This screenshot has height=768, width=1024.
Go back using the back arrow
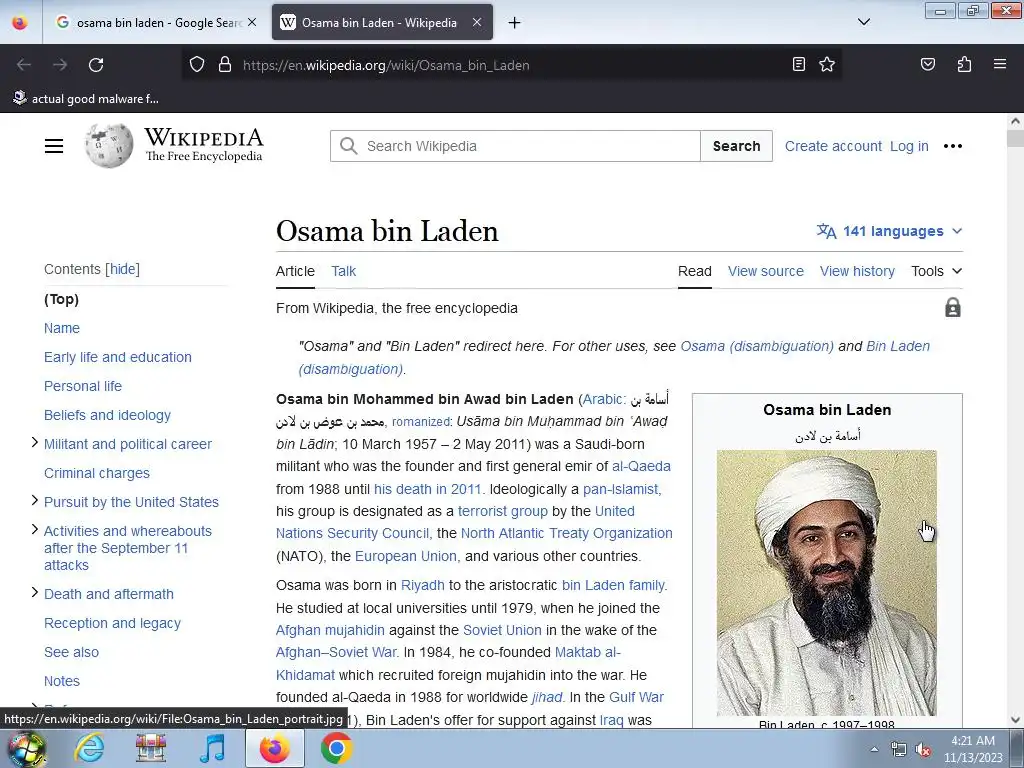tap(24, 65)
